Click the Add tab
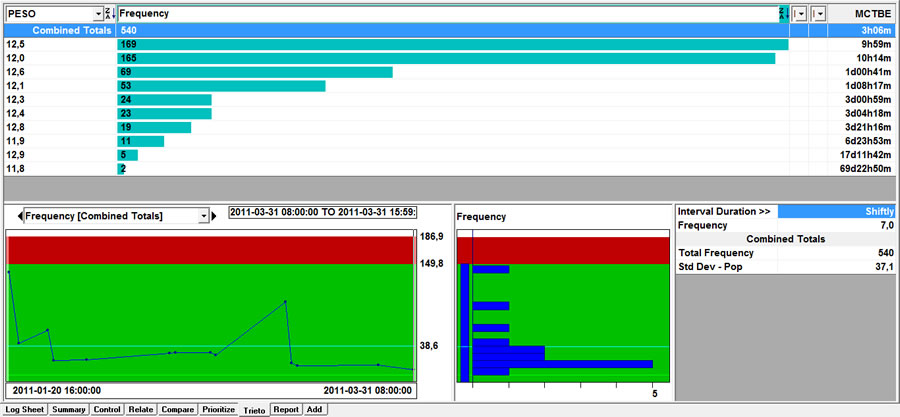Image resolution: width=900 pixels, height=417 pixels. (315, 410)
